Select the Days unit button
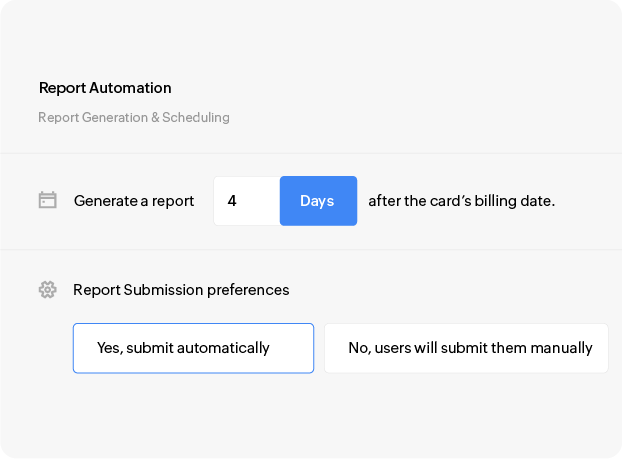The image size is (622, 459). point(317,201)
